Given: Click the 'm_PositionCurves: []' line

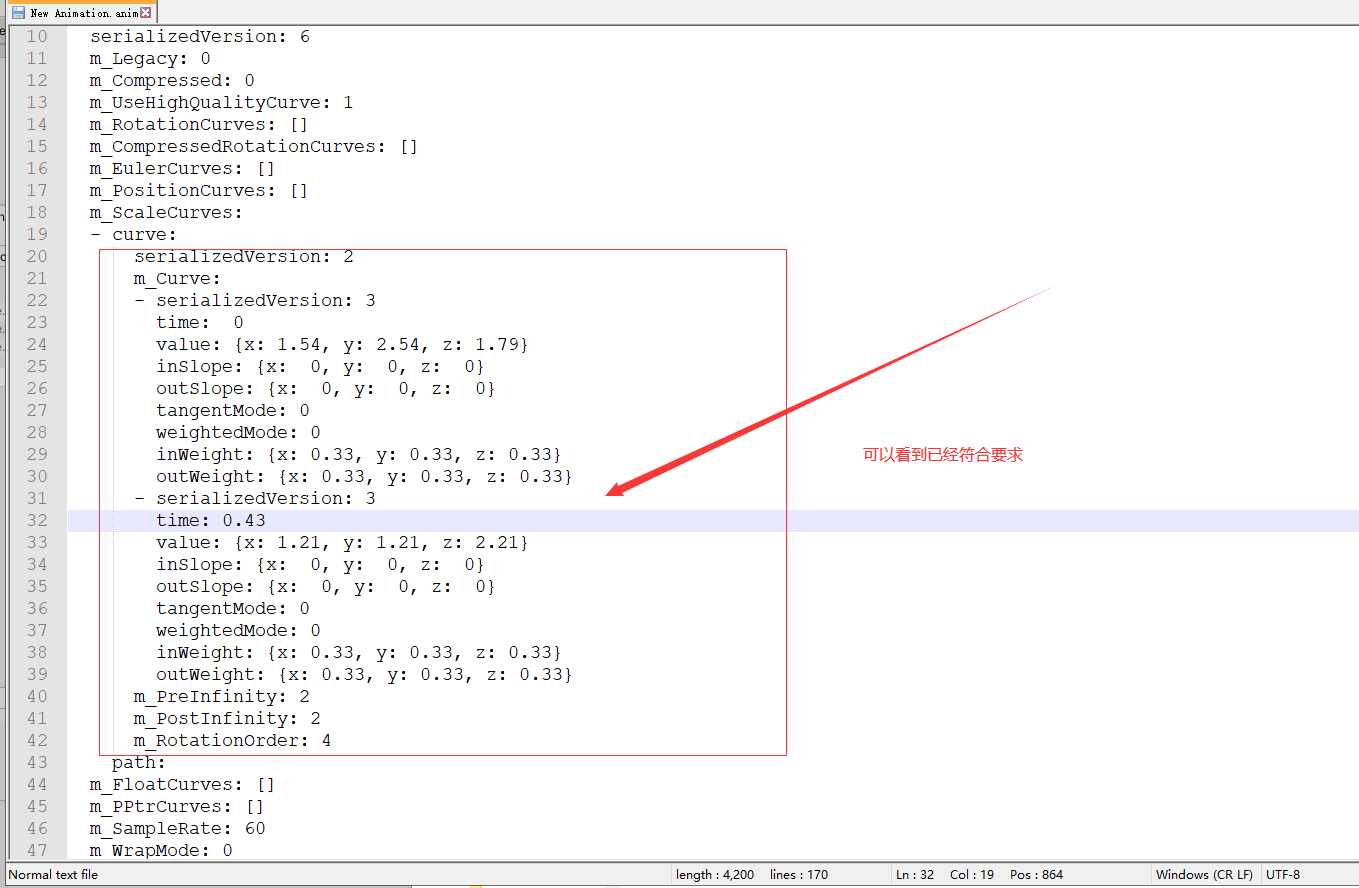Looking at the screenshot, I should coord(199,190).
